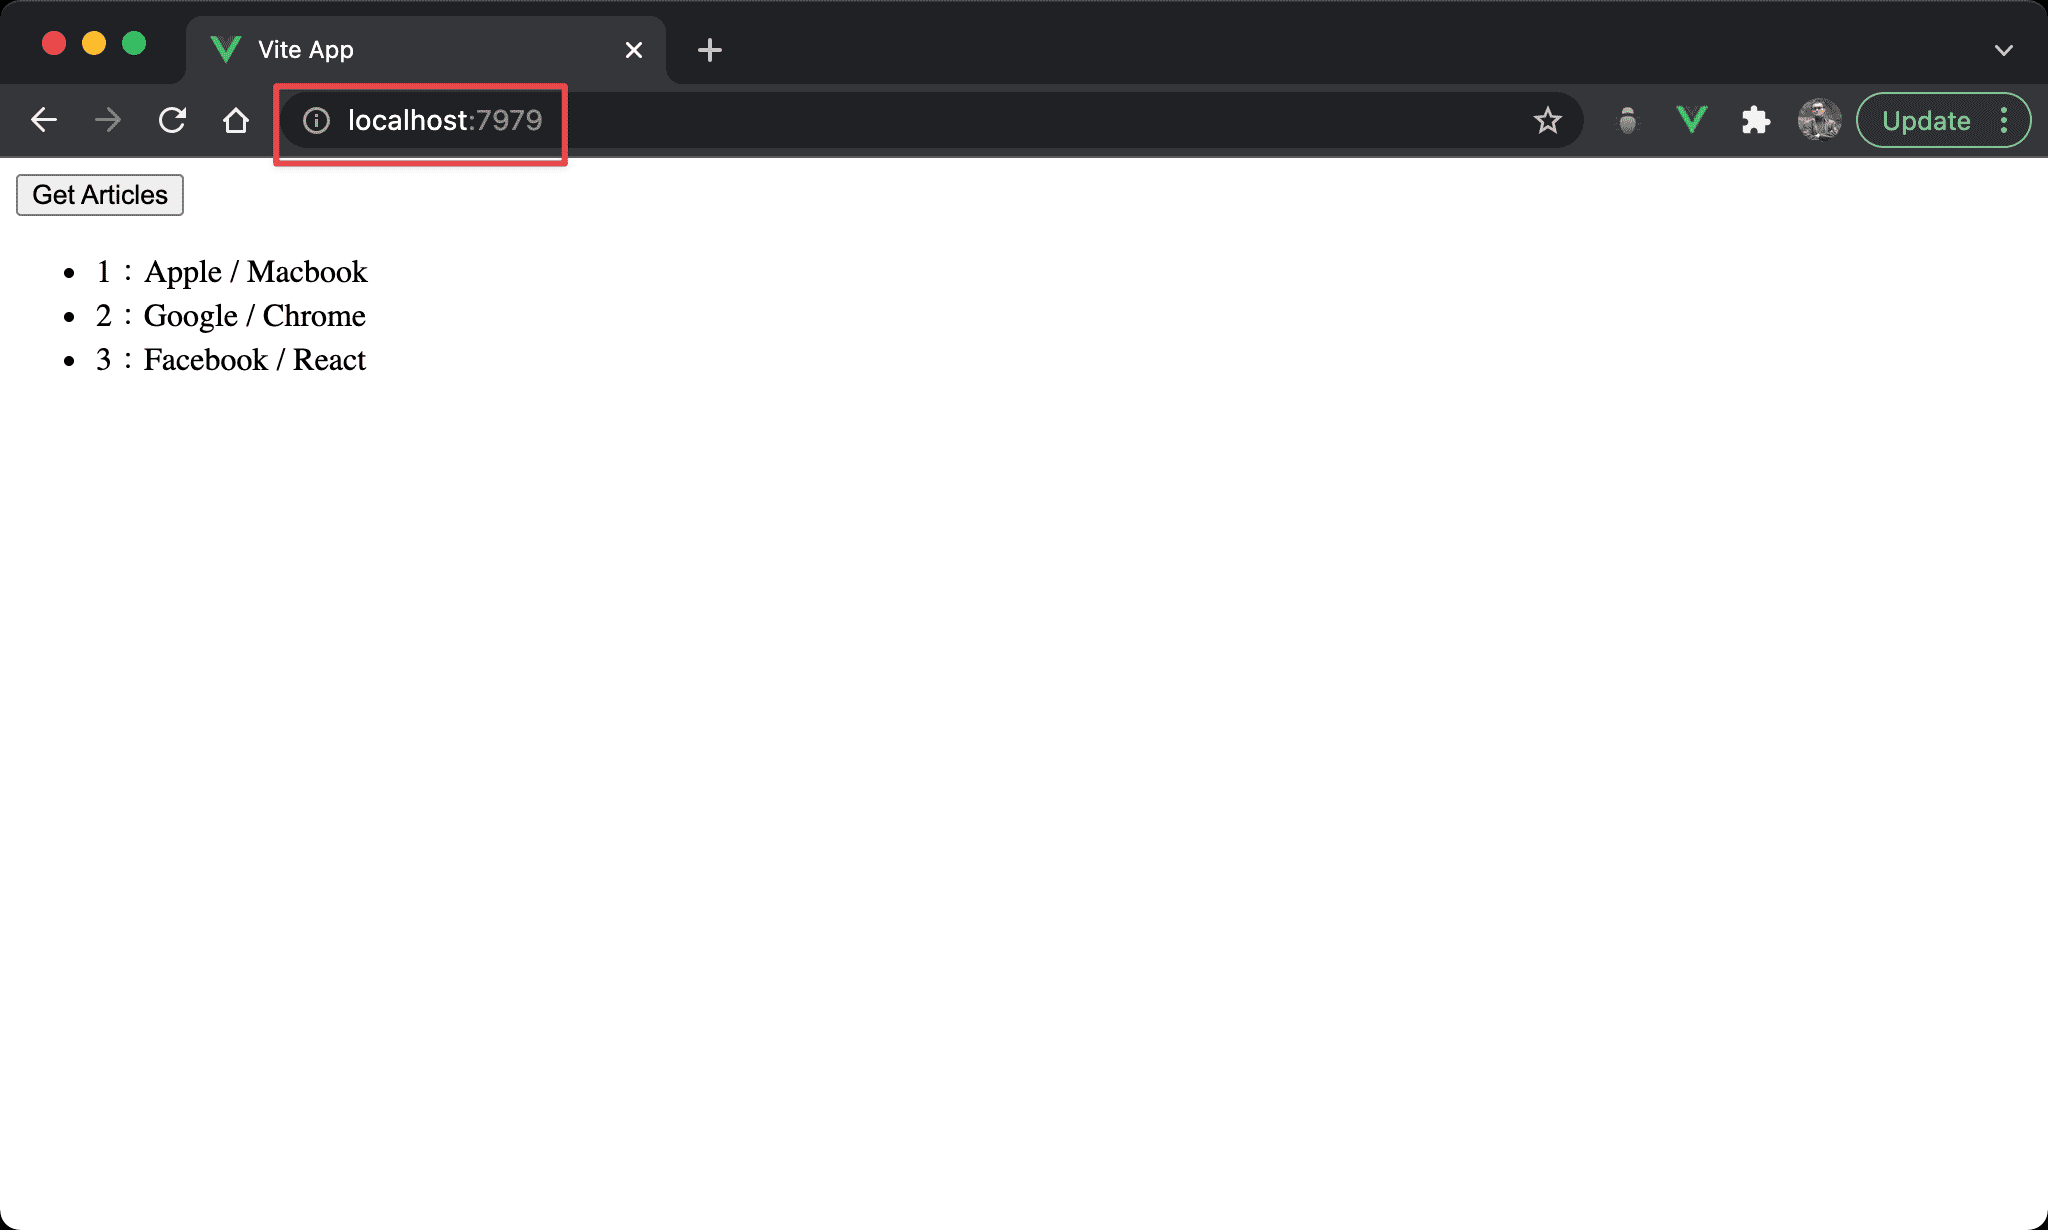Click the localhost:7979 address bar
The image size is (2048, 1230).
click(x=443, y=120)
